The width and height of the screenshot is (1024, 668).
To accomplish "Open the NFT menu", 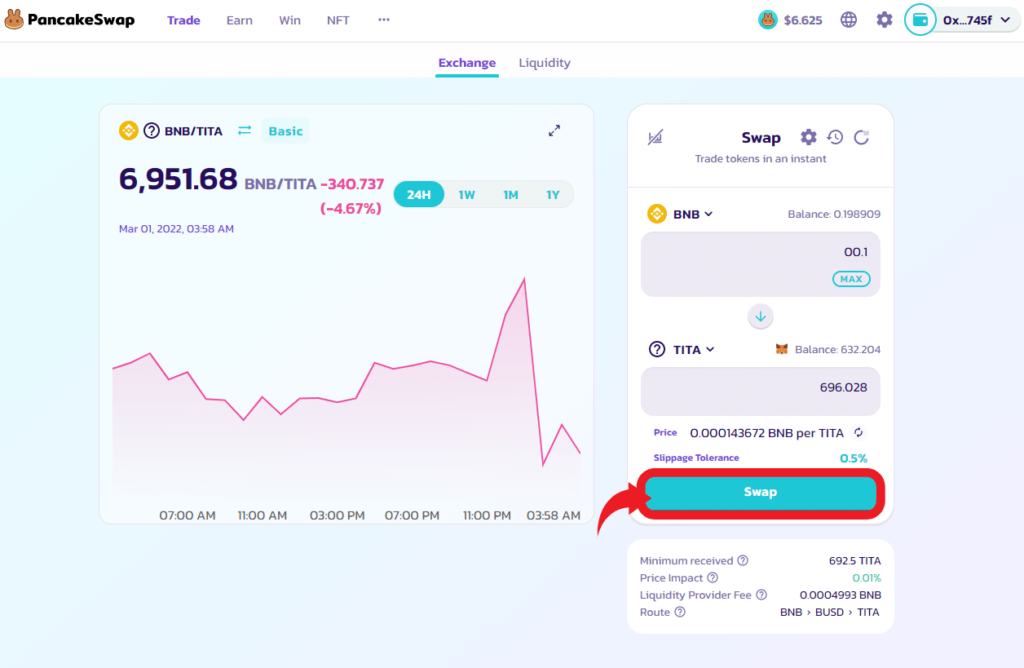I will [x=338, y=20].
